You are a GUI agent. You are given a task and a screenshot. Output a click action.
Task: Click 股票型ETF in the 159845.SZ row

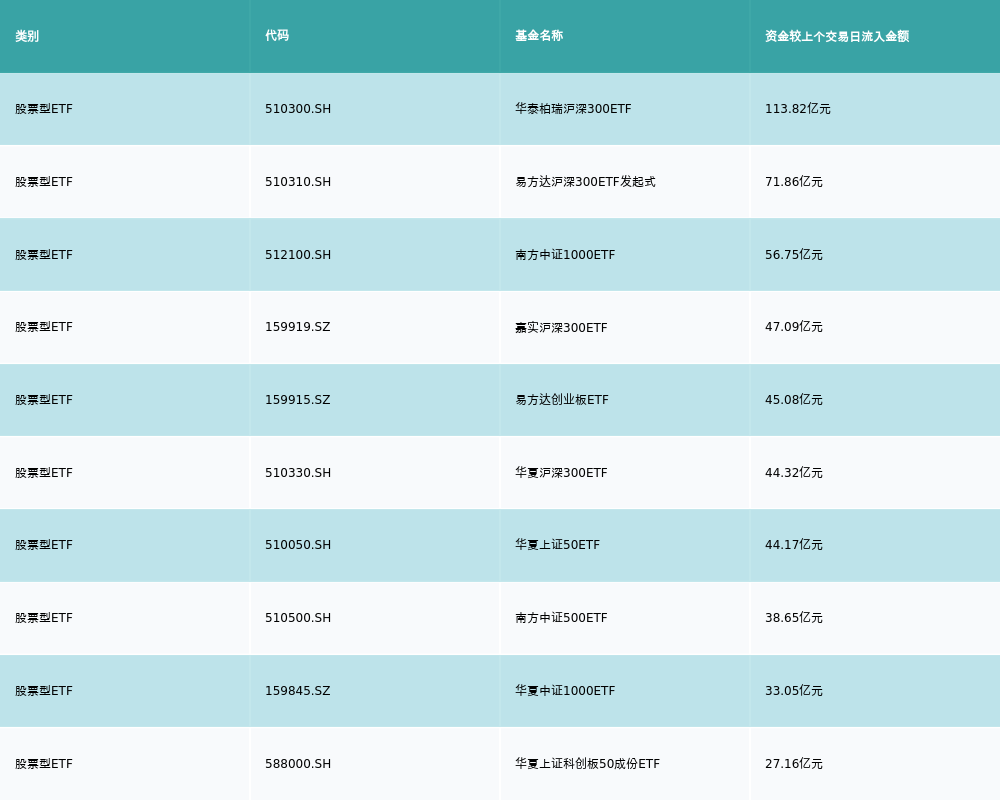click(x=44, y=691)
